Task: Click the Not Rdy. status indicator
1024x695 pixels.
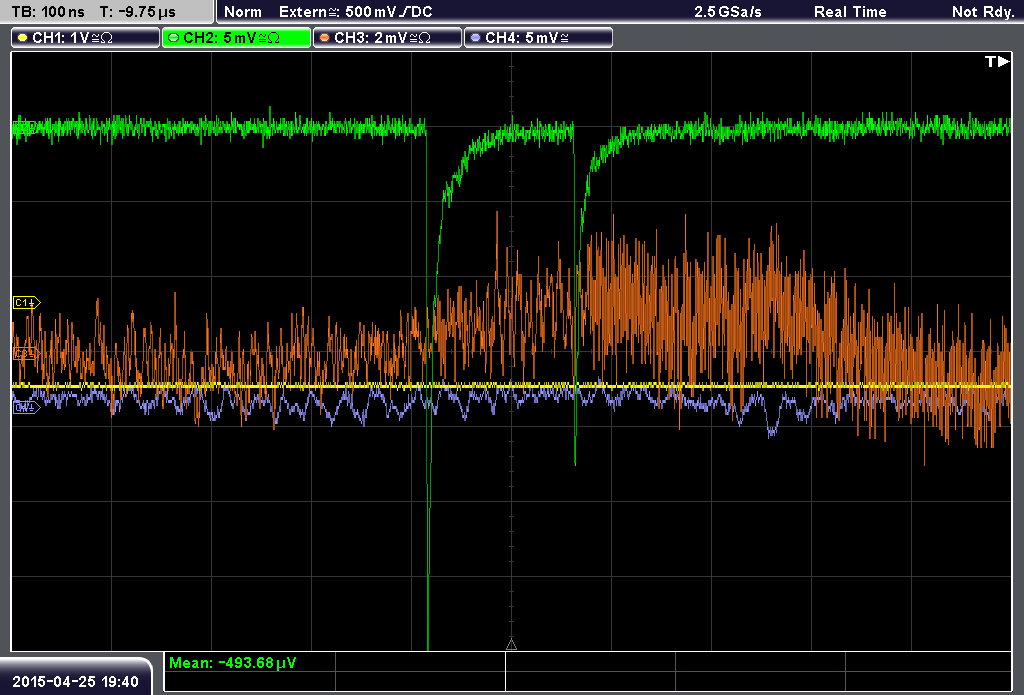Action: (x=983, y=12)
